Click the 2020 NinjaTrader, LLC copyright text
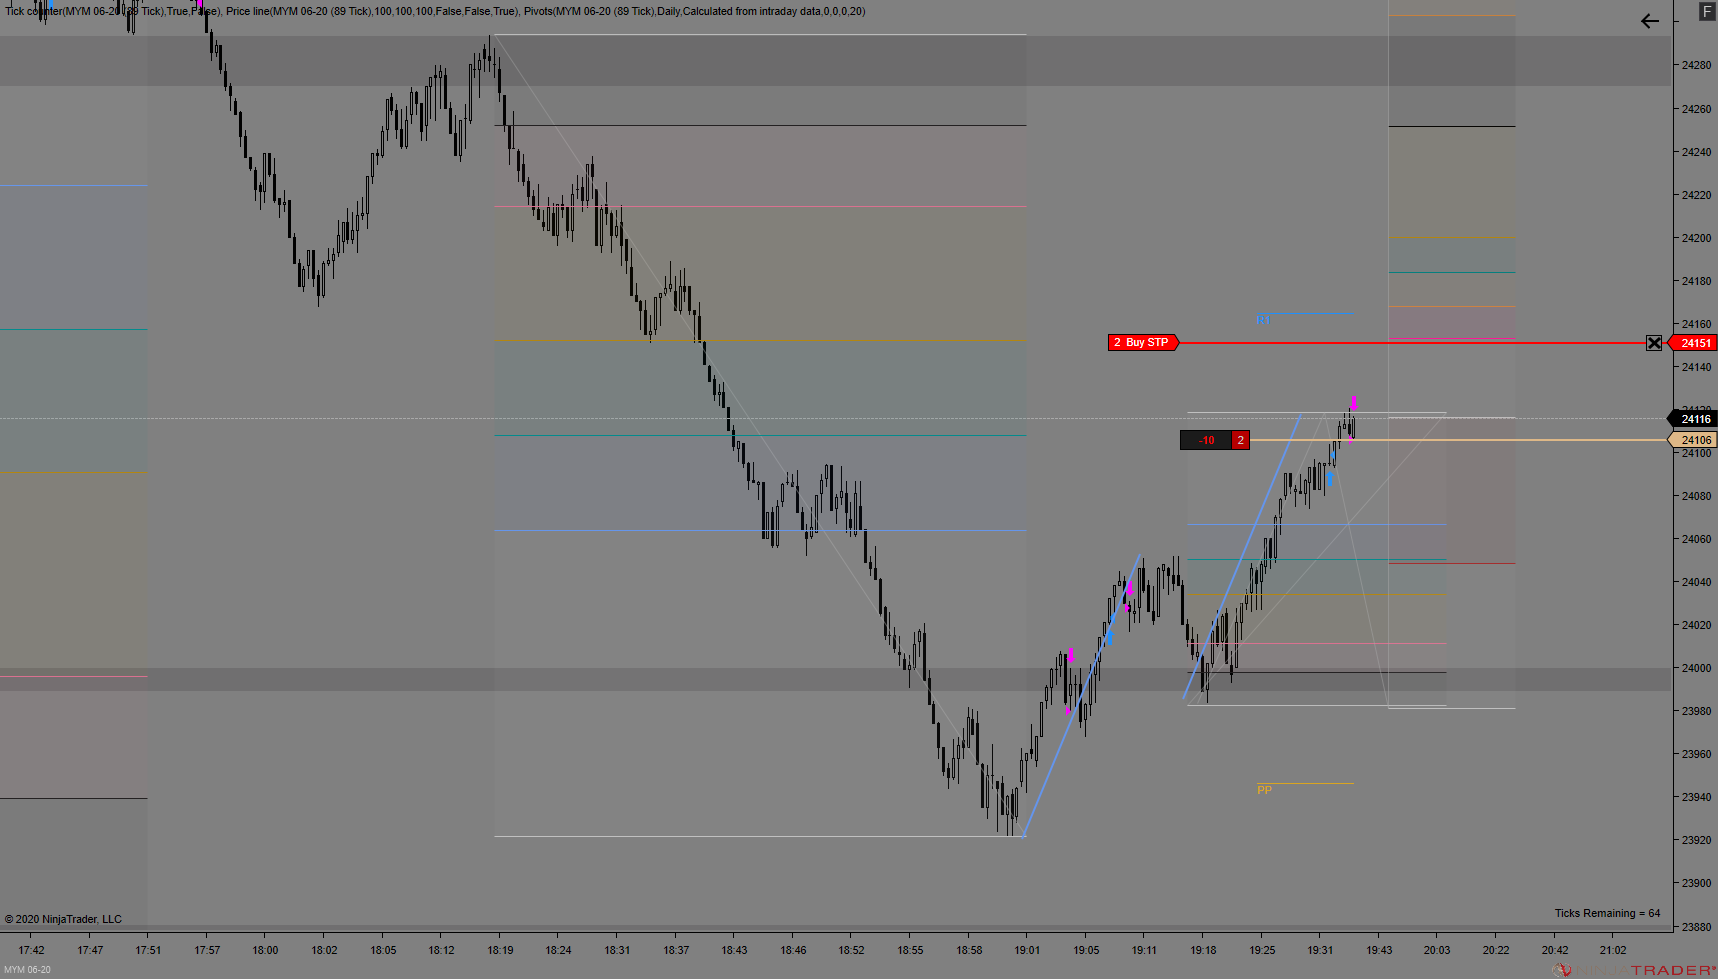 (x=63, y=919)
